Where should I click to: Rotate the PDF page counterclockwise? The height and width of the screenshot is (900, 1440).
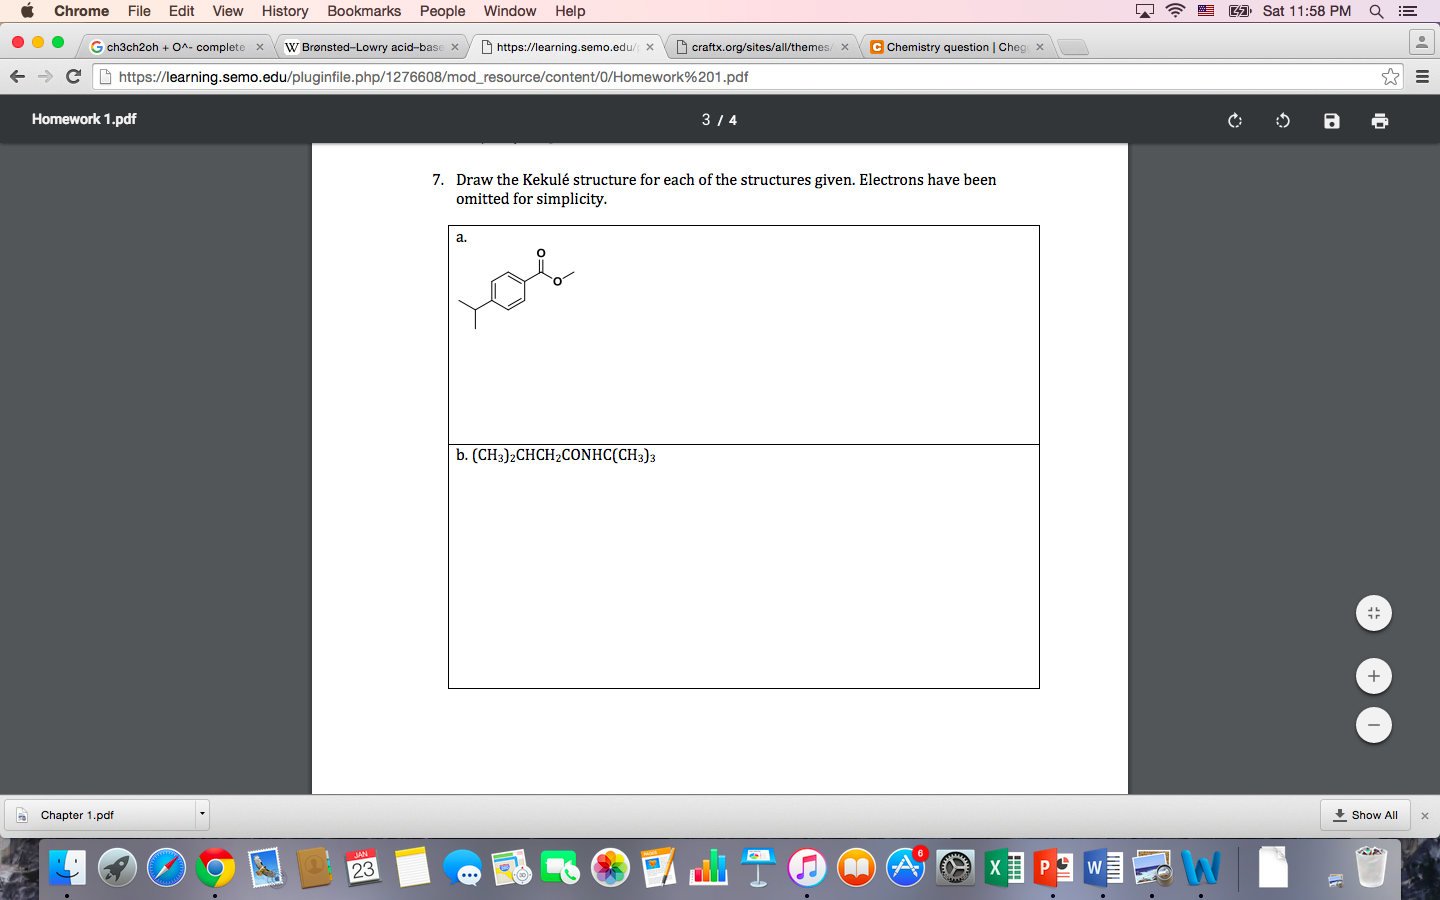tap(1282, 120)
